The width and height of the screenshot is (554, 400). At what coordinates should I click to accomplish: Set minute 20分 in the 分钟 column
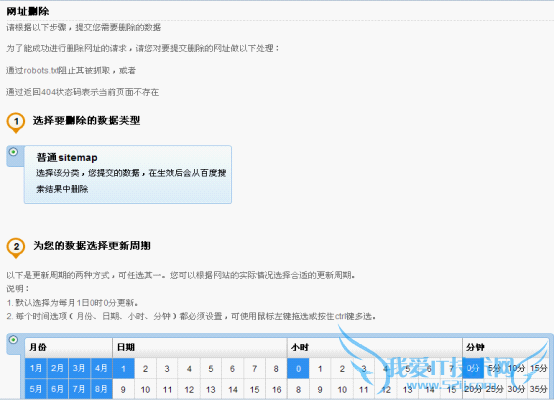pos(473,389)
